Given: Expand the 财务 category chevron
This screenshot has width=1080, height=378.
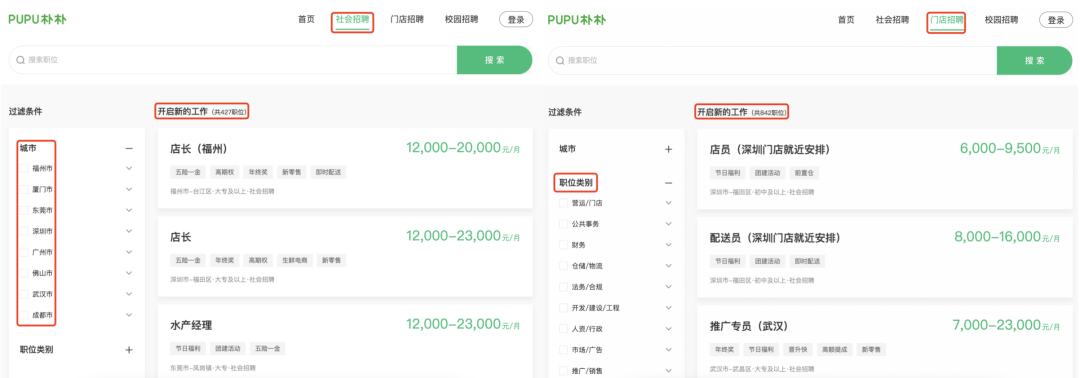Looking at the screenshot, I should point(668,244).
